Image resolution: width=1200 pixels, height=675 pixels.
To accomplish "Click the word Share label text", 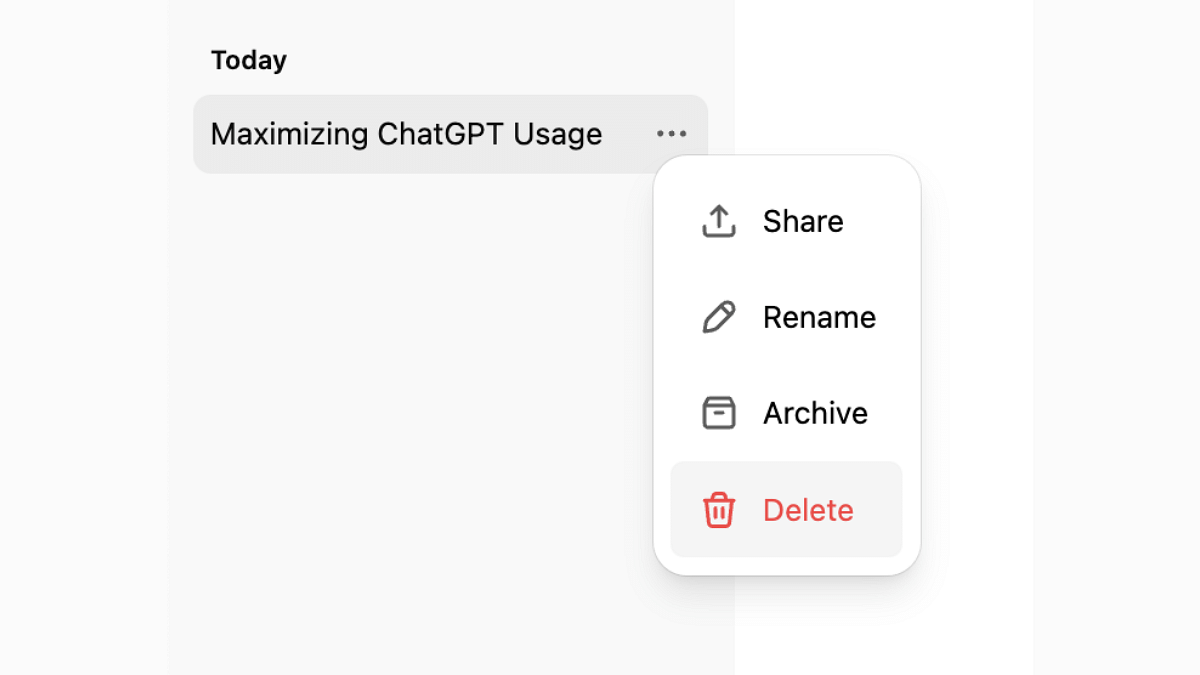I will click(803, 221).
